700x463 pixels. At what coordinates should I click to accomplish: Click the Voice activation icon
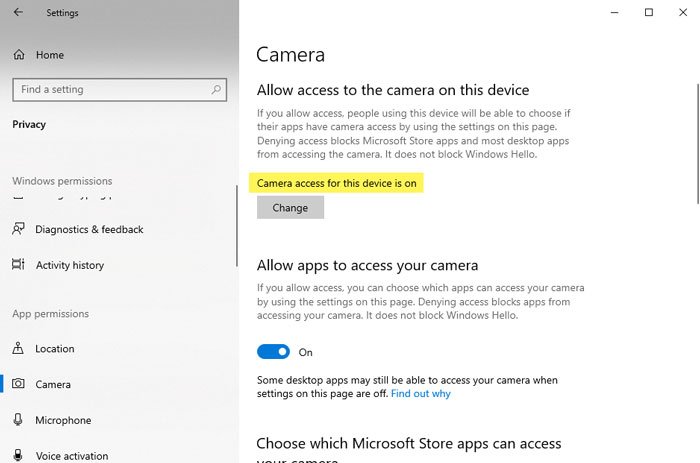[x=18, y=456]
